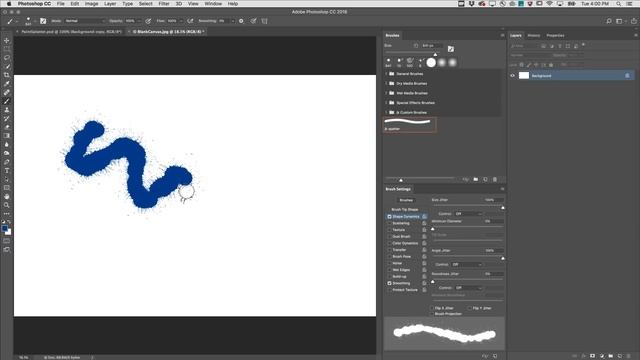Click the lock icon on the Background layer
The height and width of the screenshot is (360, 640).
point(627,76)
